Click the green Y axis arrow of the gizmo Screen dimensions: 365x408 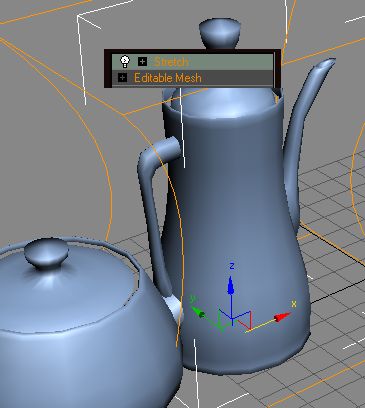pos(199,313)
